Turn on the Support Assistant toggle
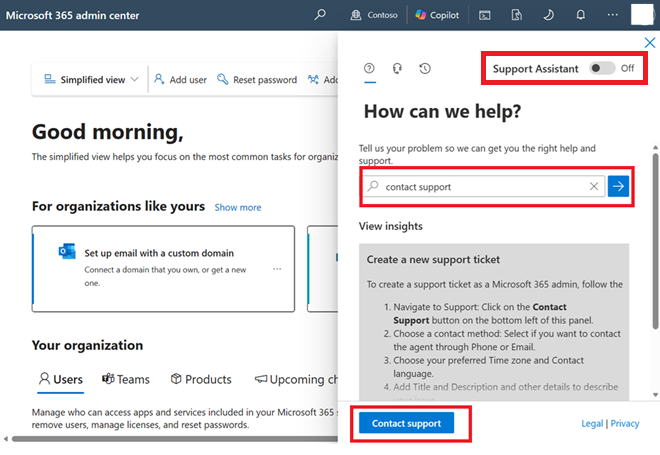This screenshot has width=660, height=455. point(602,68)
